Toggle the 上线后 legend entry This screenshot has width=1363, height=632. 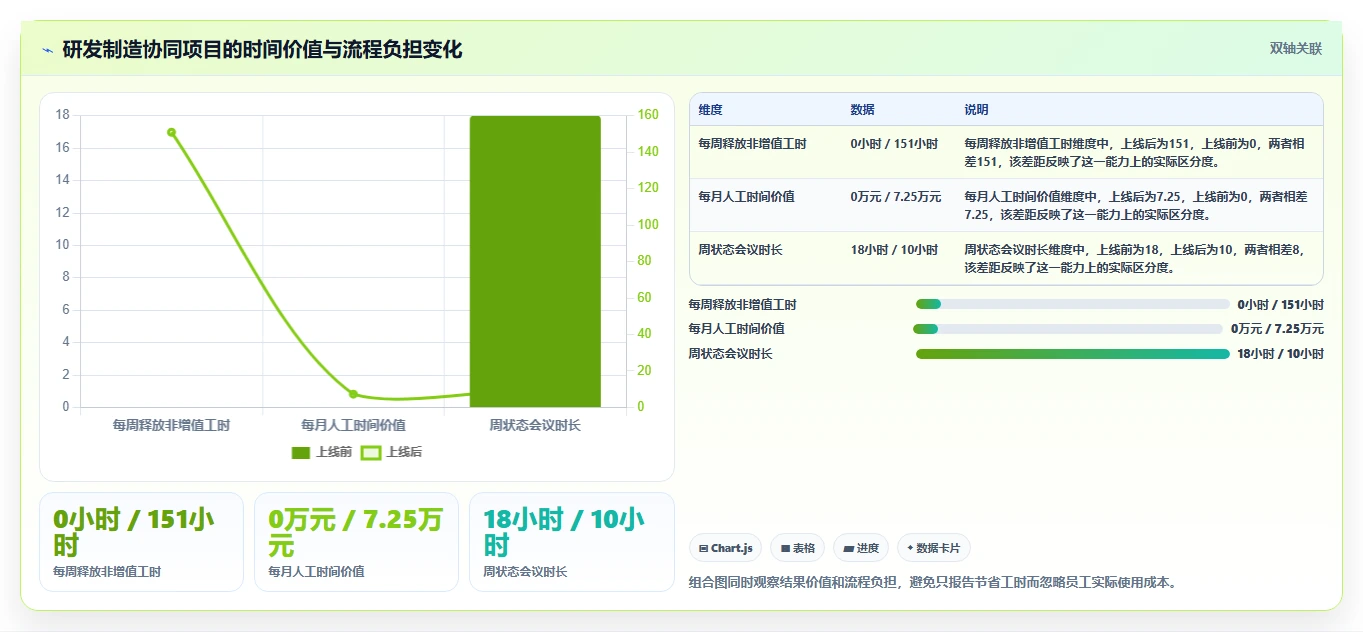(392, 452)
